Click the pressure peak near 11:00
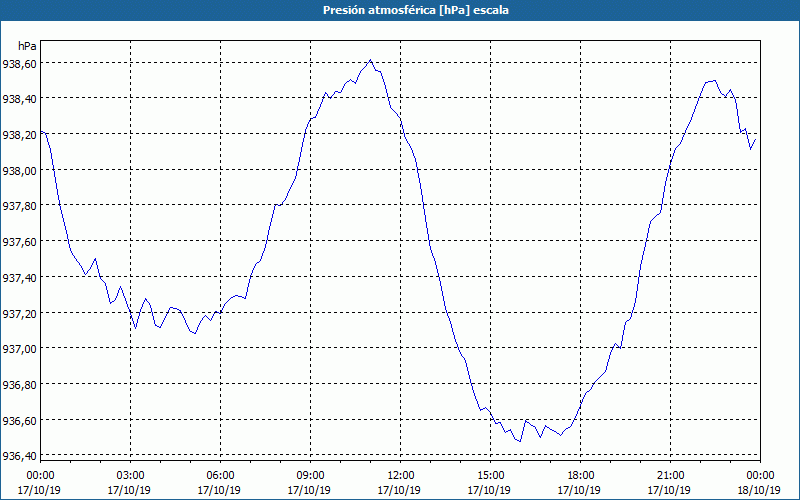This screenshot has width=800, height=500. [371, 60]
